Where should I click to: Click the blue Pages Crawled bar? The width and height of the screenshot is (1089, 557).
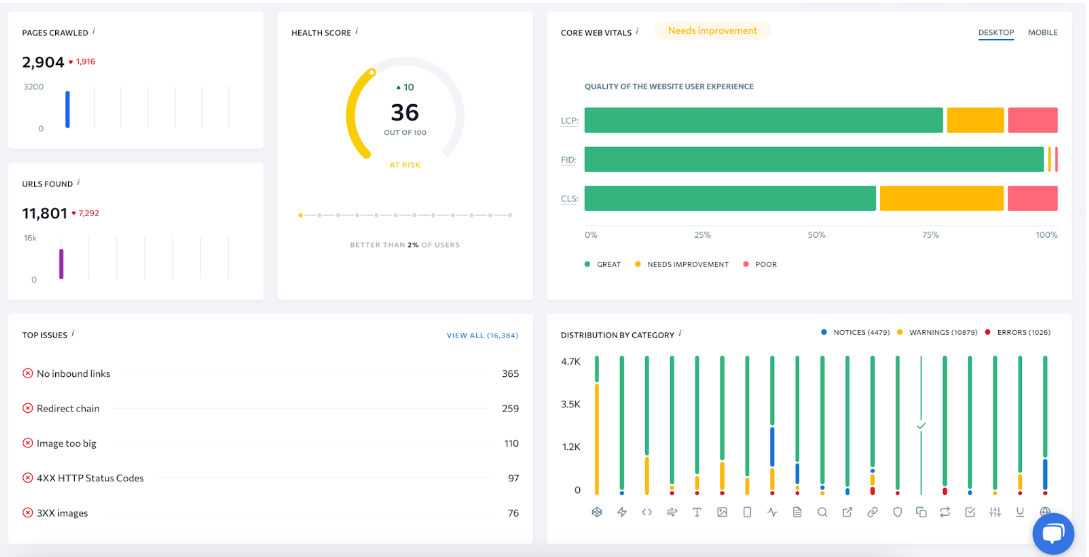pyautogui.click(x=67, y=109)
